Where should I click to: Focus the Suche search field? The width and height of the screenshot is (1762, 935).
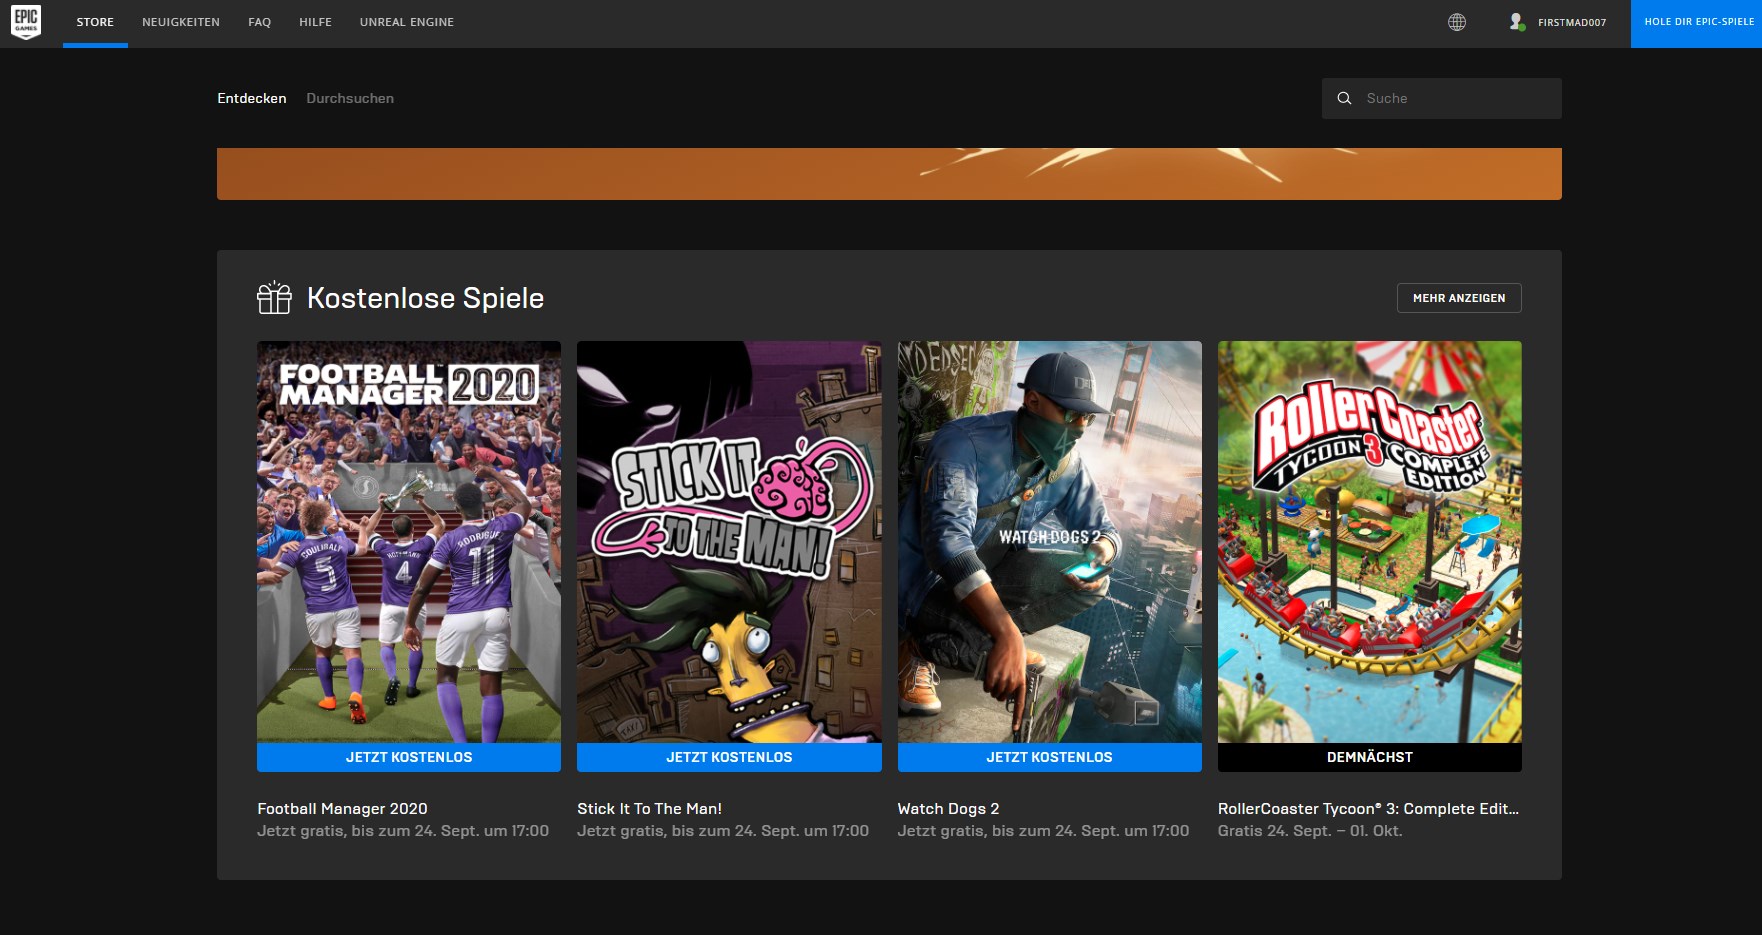pos(1442,98)
